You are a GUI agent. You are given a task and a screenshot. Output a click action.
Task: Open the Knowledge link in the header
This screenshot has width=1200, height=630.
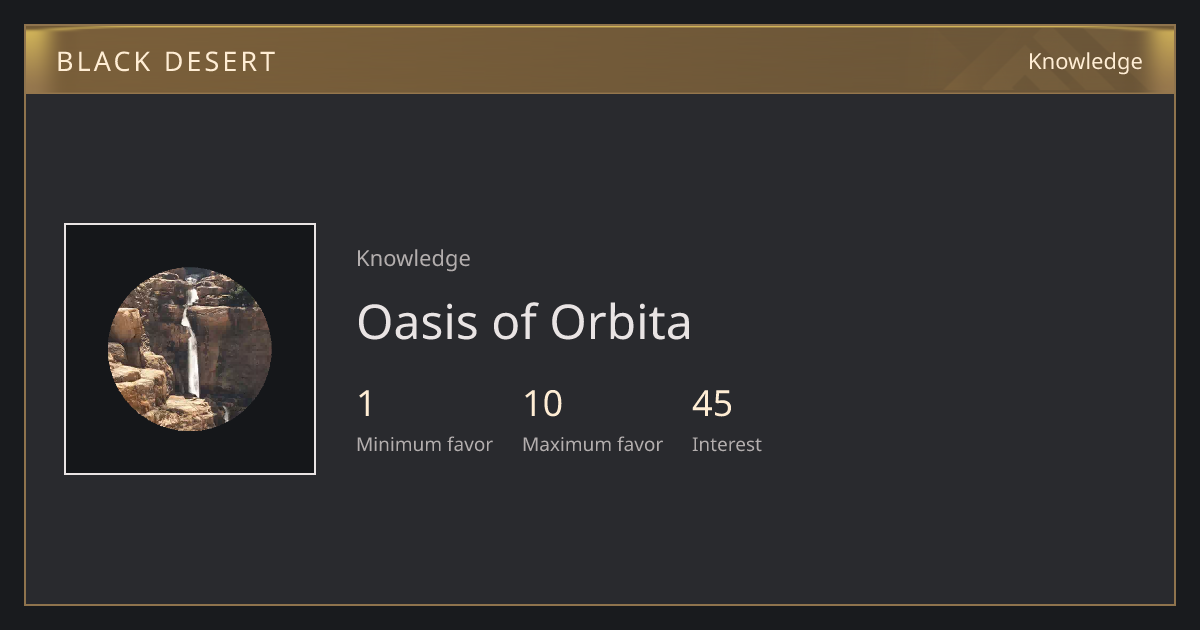point(1085,61)
